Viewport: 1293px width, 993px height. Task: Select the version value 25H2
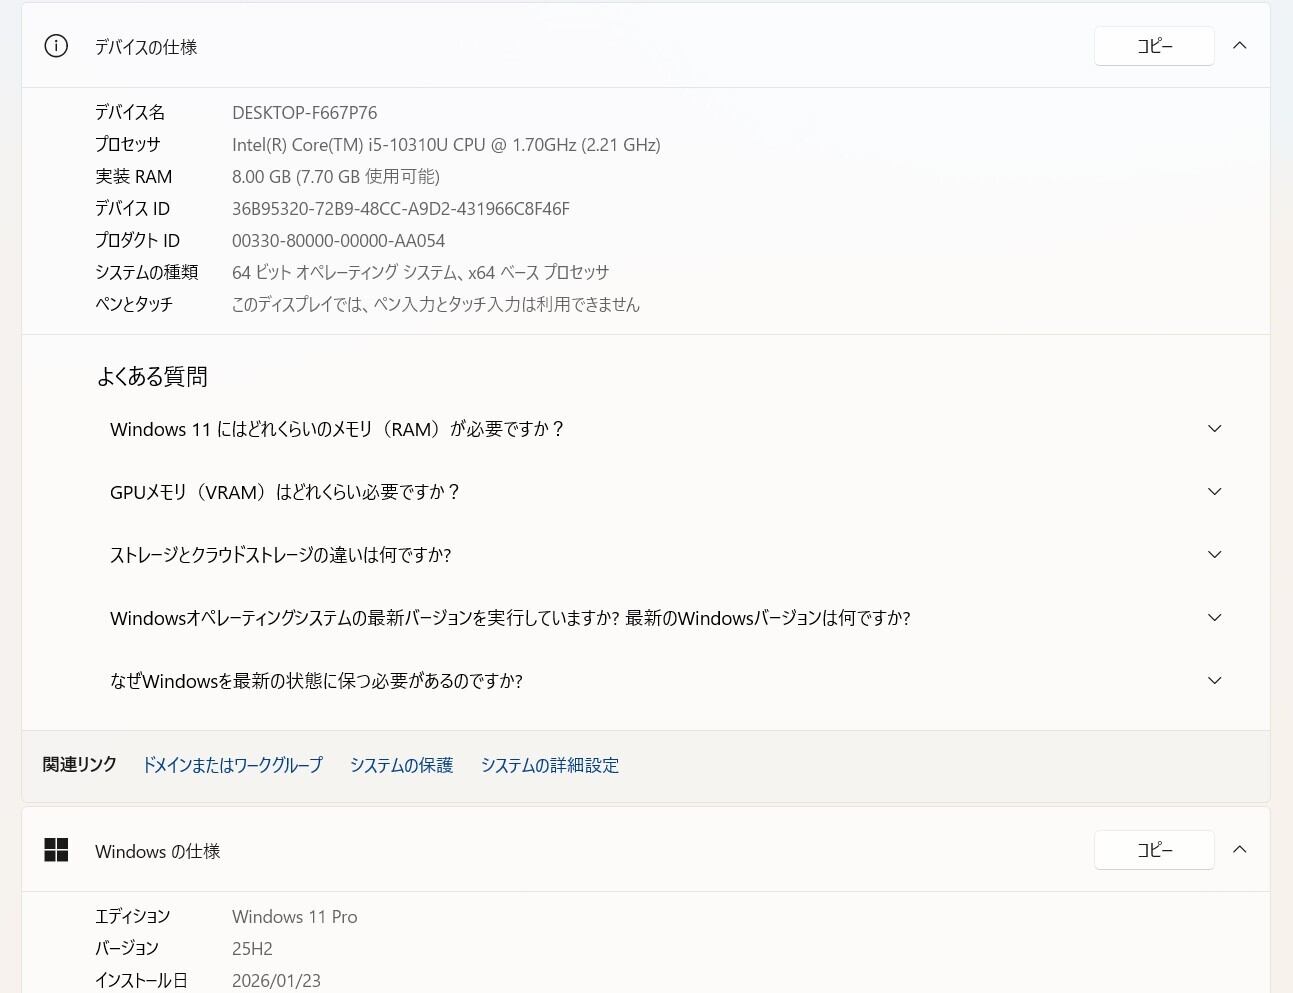click(x=252, y=949)
